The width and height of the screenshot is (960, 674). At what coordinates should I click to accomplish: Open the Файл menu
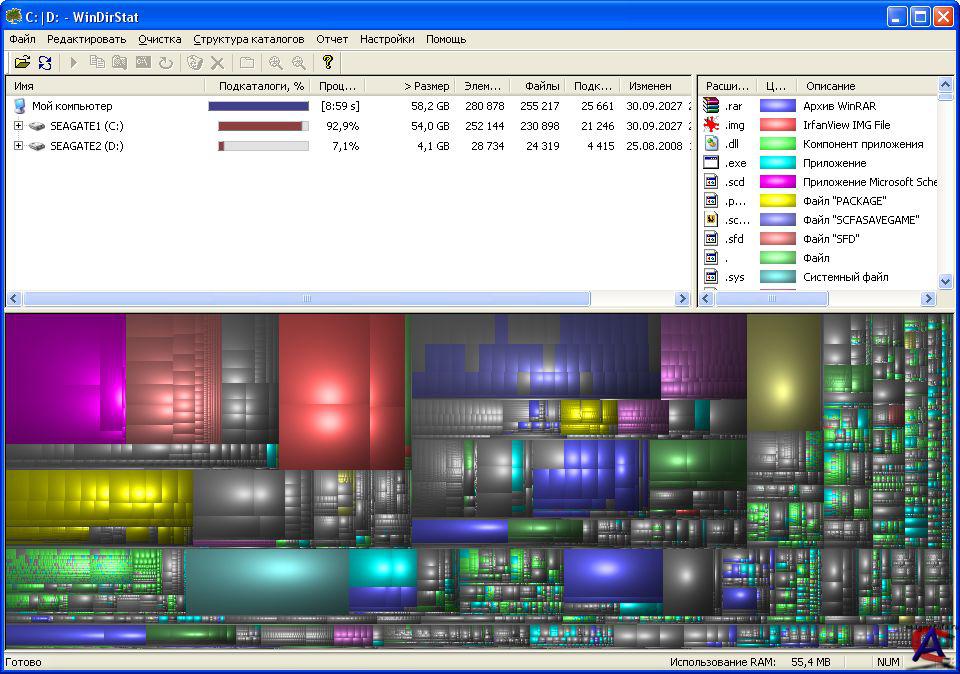click(x=22, y=39)
